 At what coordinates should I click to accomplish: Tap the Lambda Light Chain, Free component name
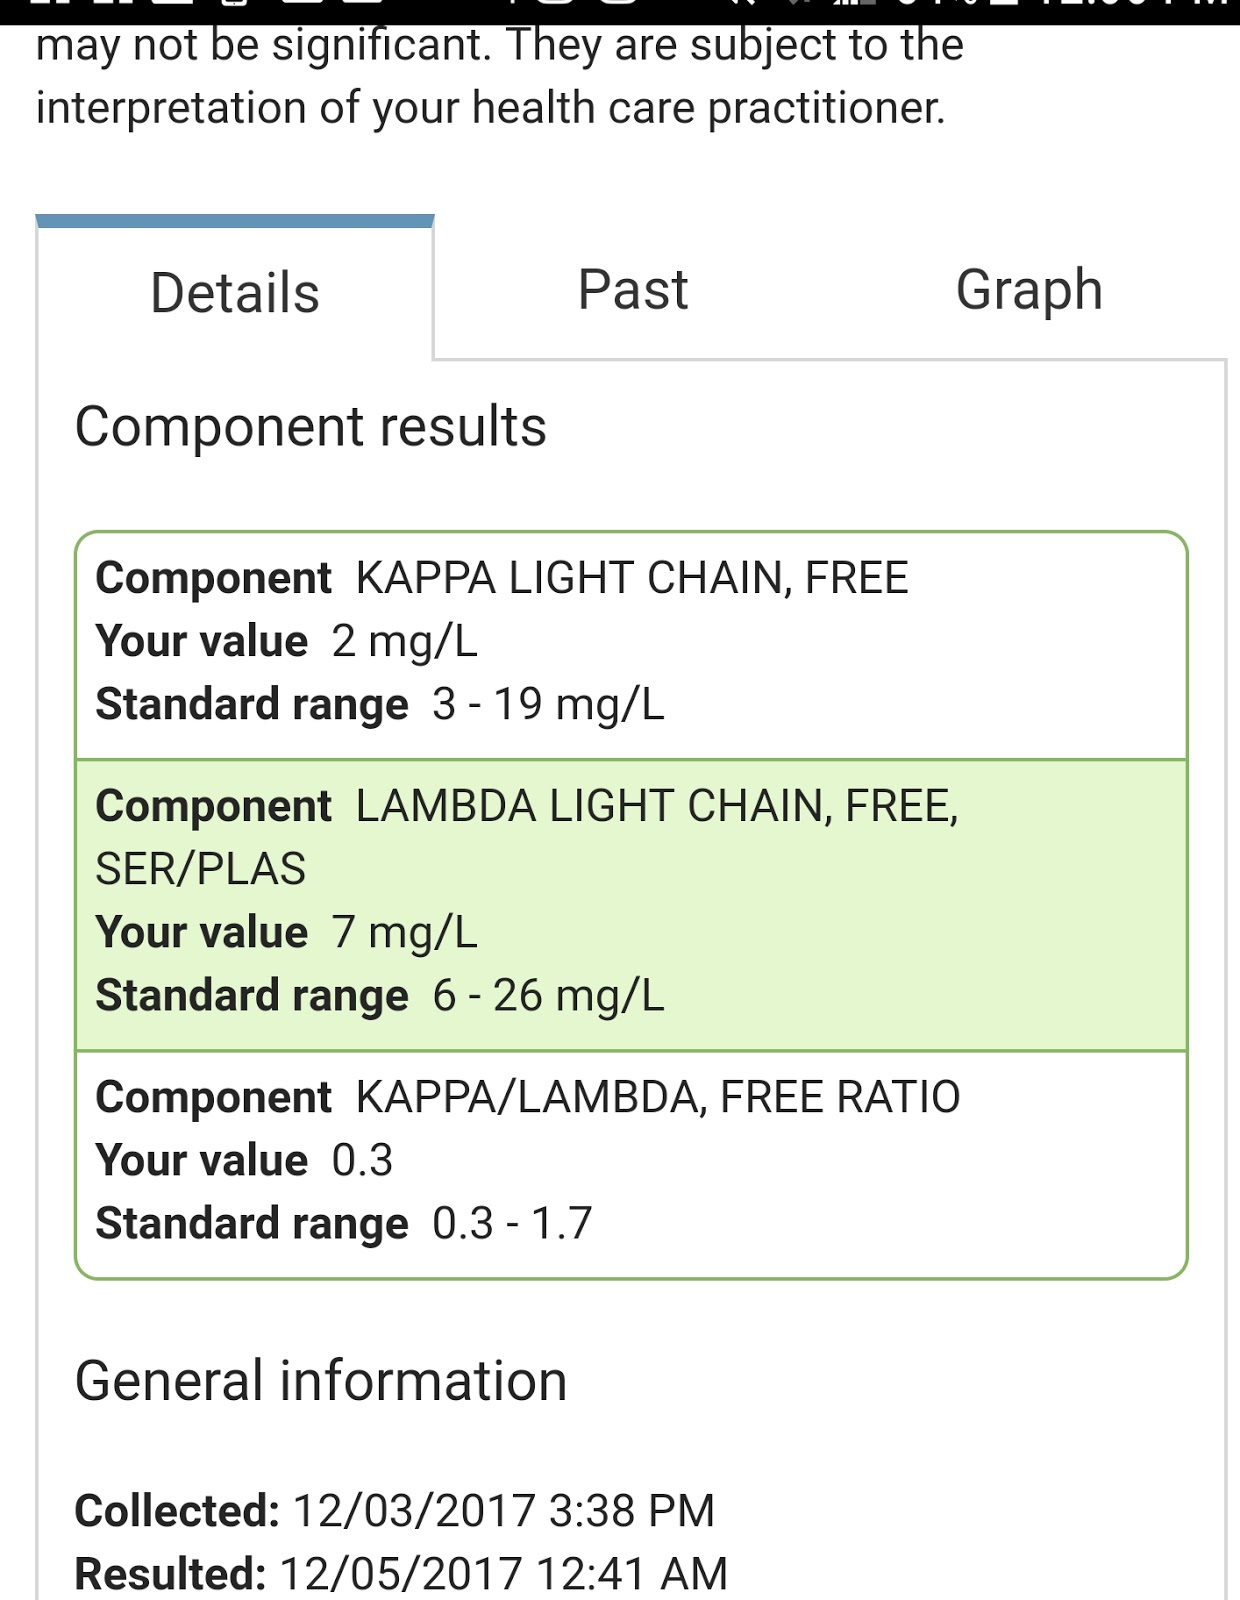tap(656, 806)
